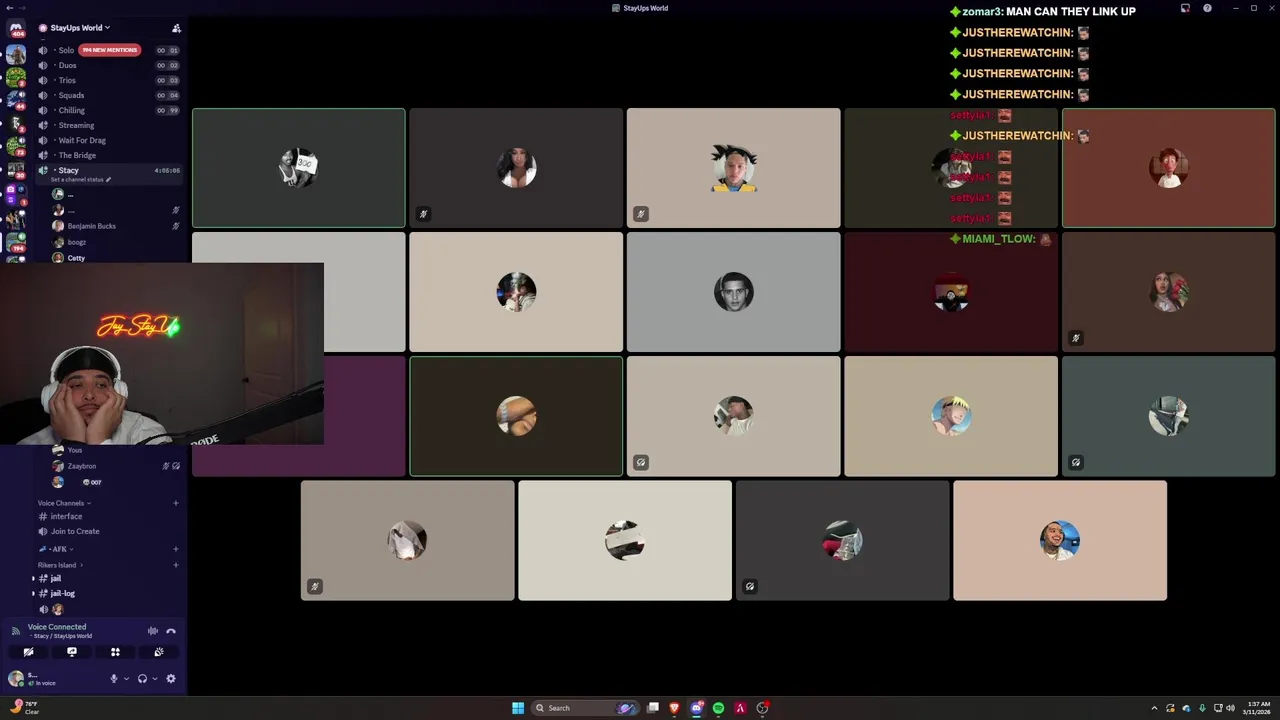The height and width of the screenshot is (720, 1280).
Task: Open Discord user settings gear
Action: (x=171, y=679)
